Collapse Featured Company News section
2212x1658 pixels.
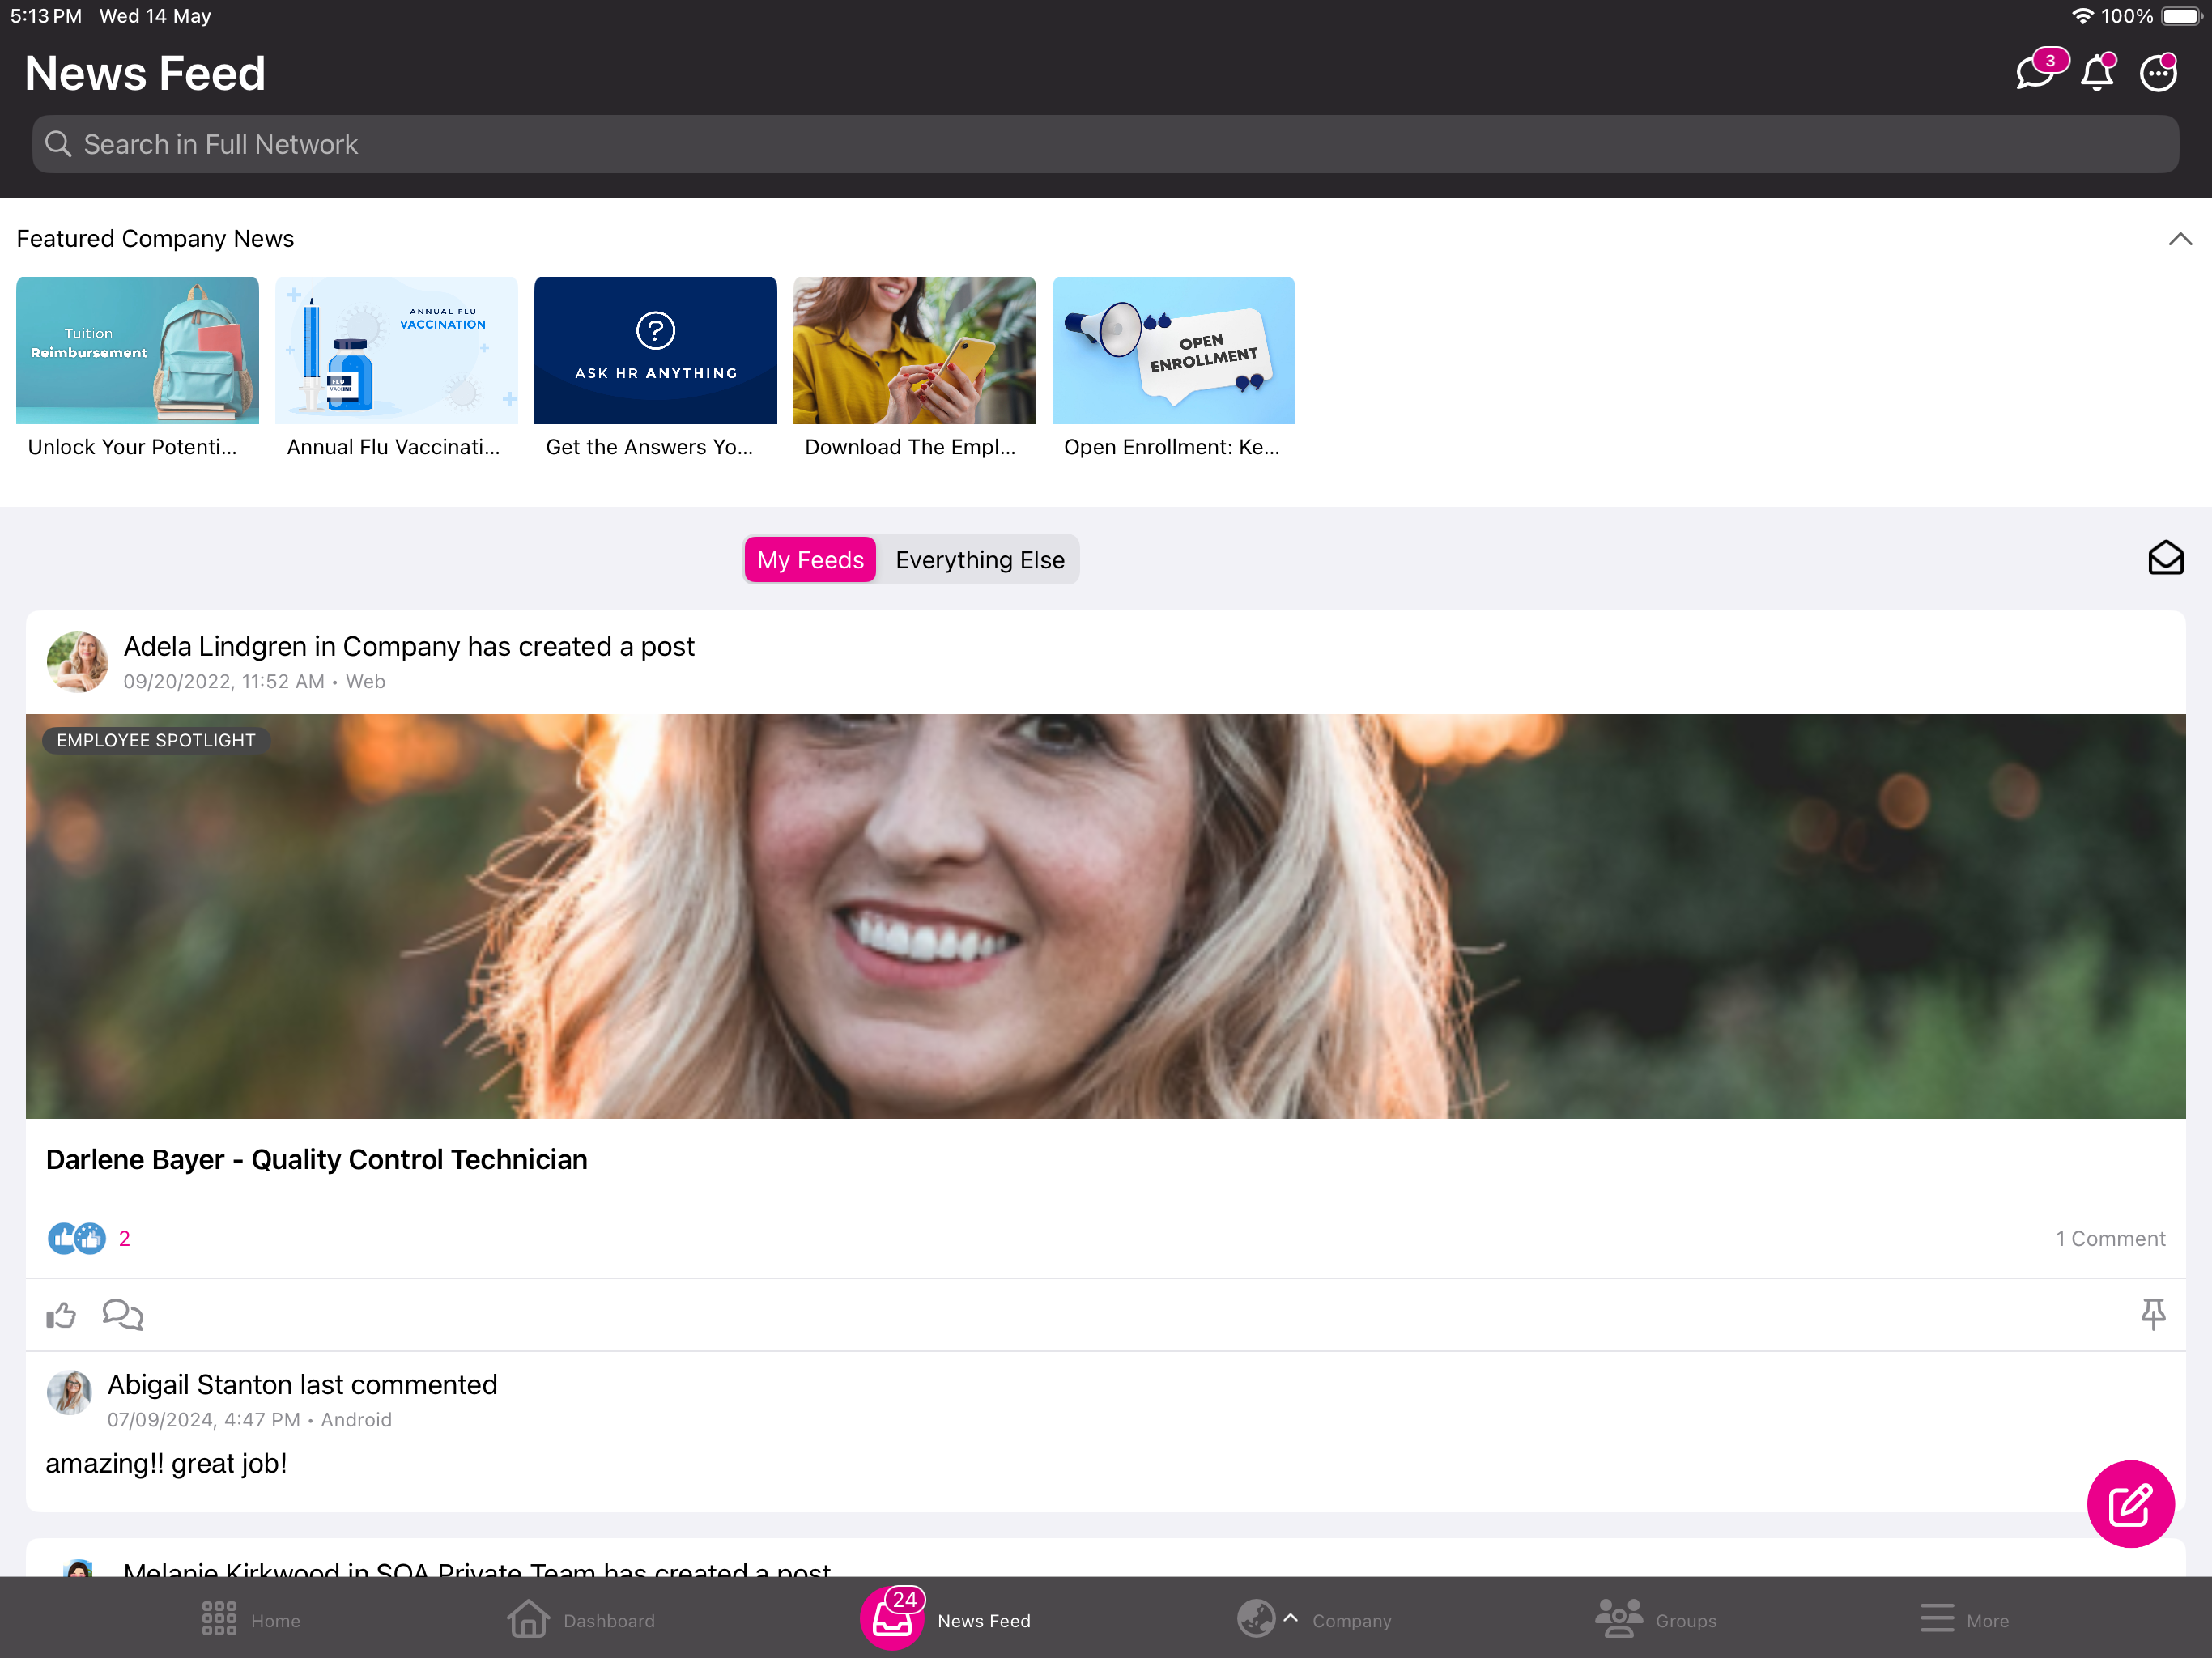click(2179, 239)
